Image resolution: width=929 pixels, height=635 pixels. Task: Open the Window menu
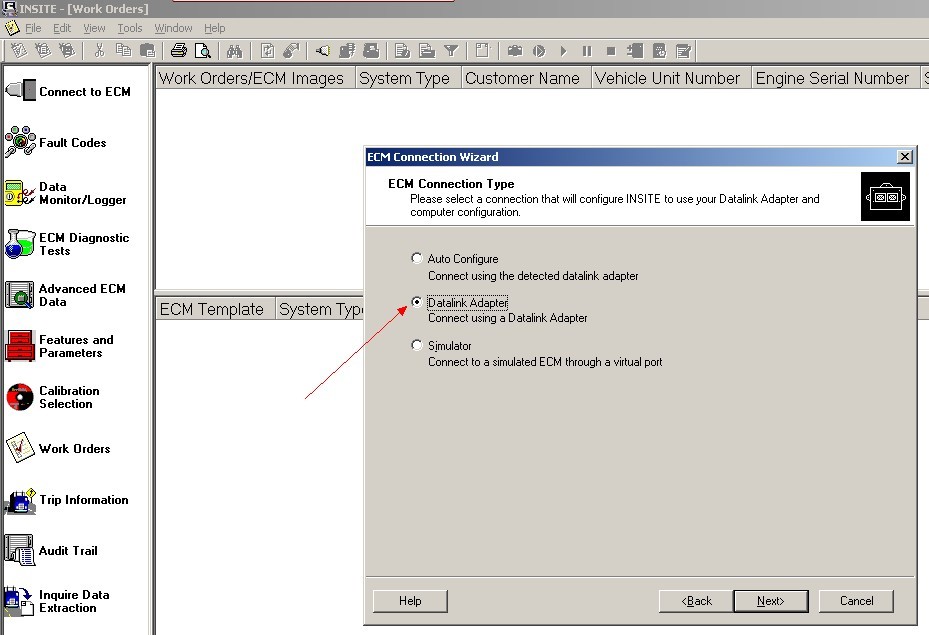coord(174,28)
